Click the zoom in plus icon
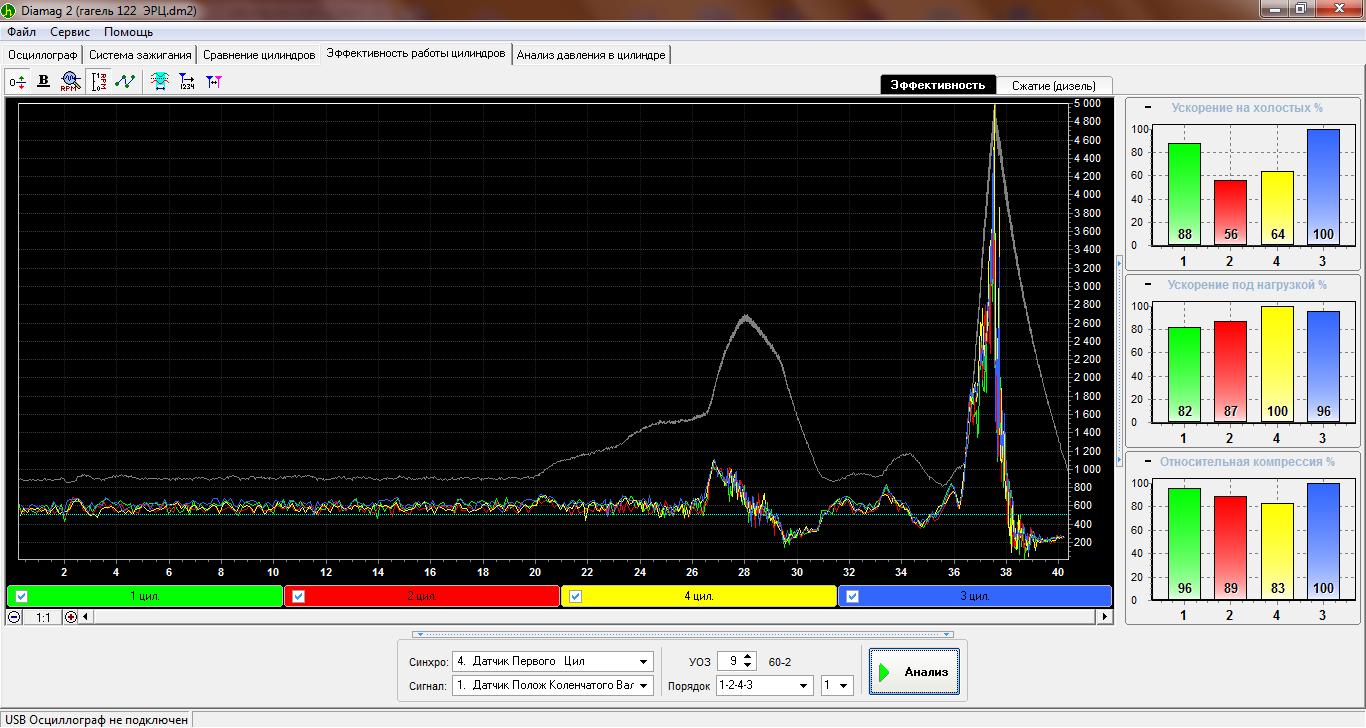Image resolution: width=1366 pixels, height=728 pixels. (70, 617)
